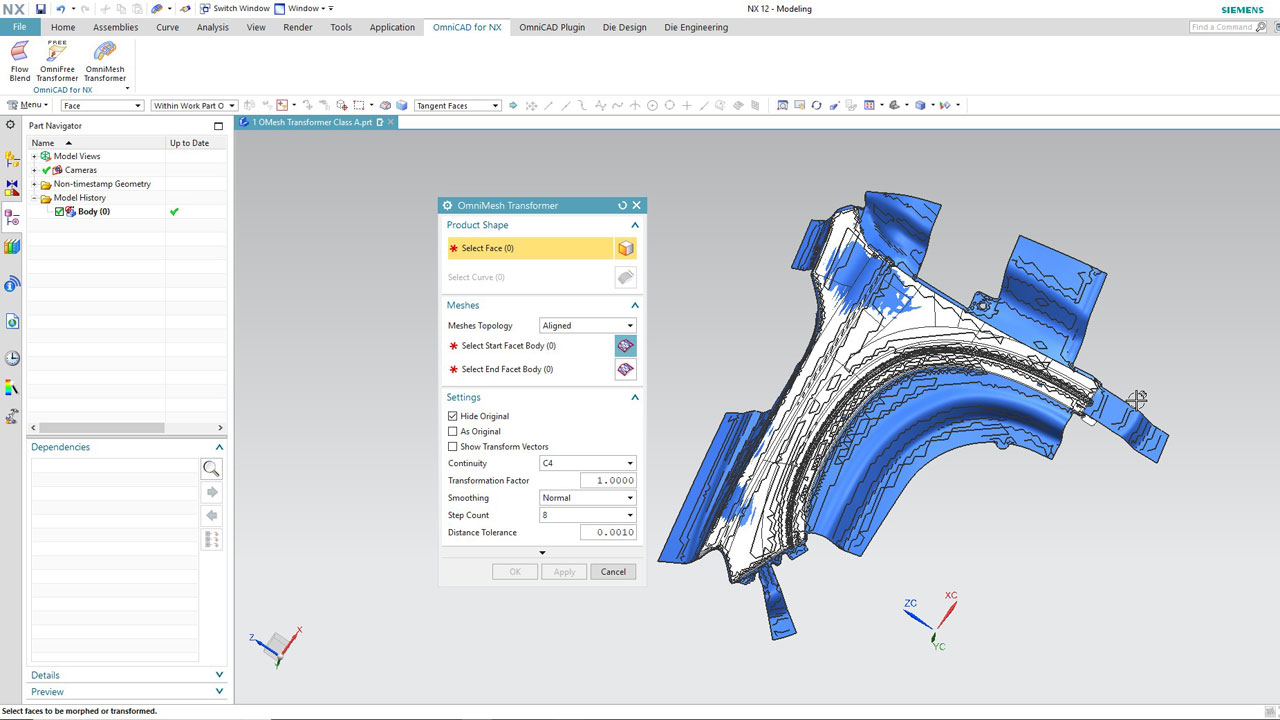Show more options arrow at dialog bottom
The width and height of the screenshot is (1280, 720).
coord(542,552)
